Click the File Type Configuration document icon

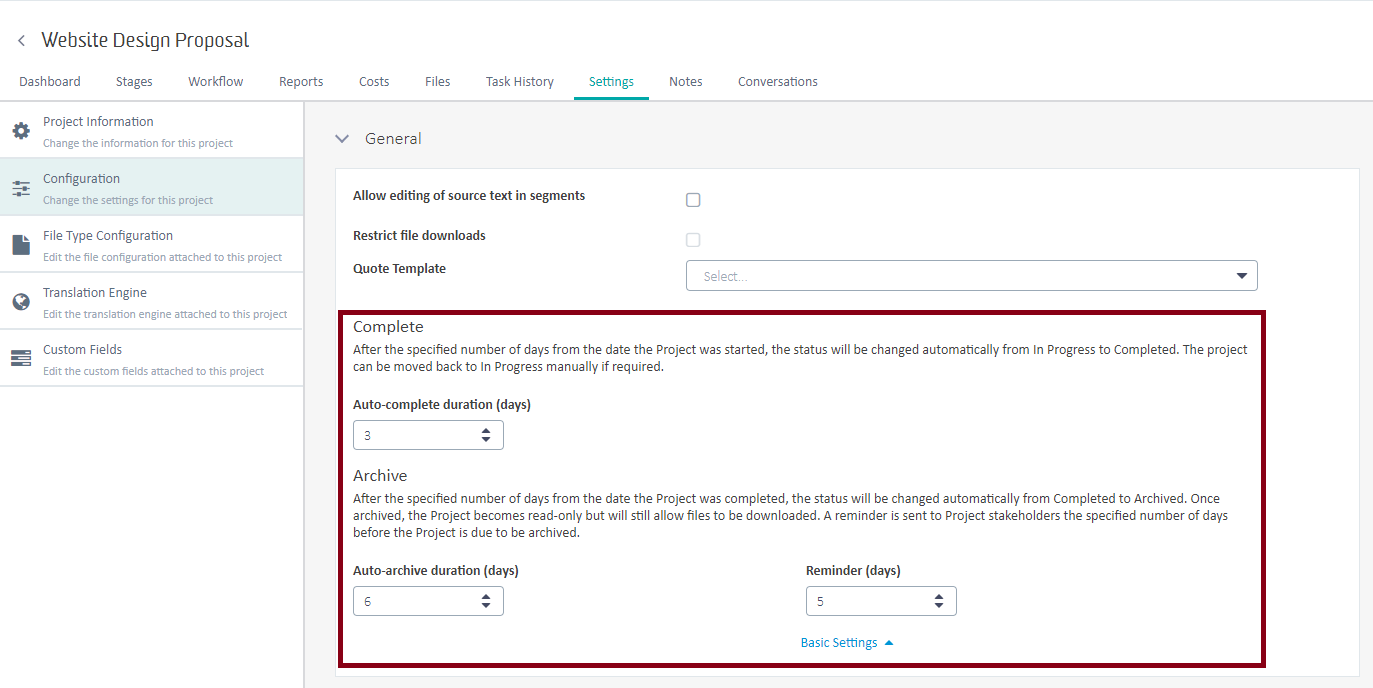click(21, 245)
